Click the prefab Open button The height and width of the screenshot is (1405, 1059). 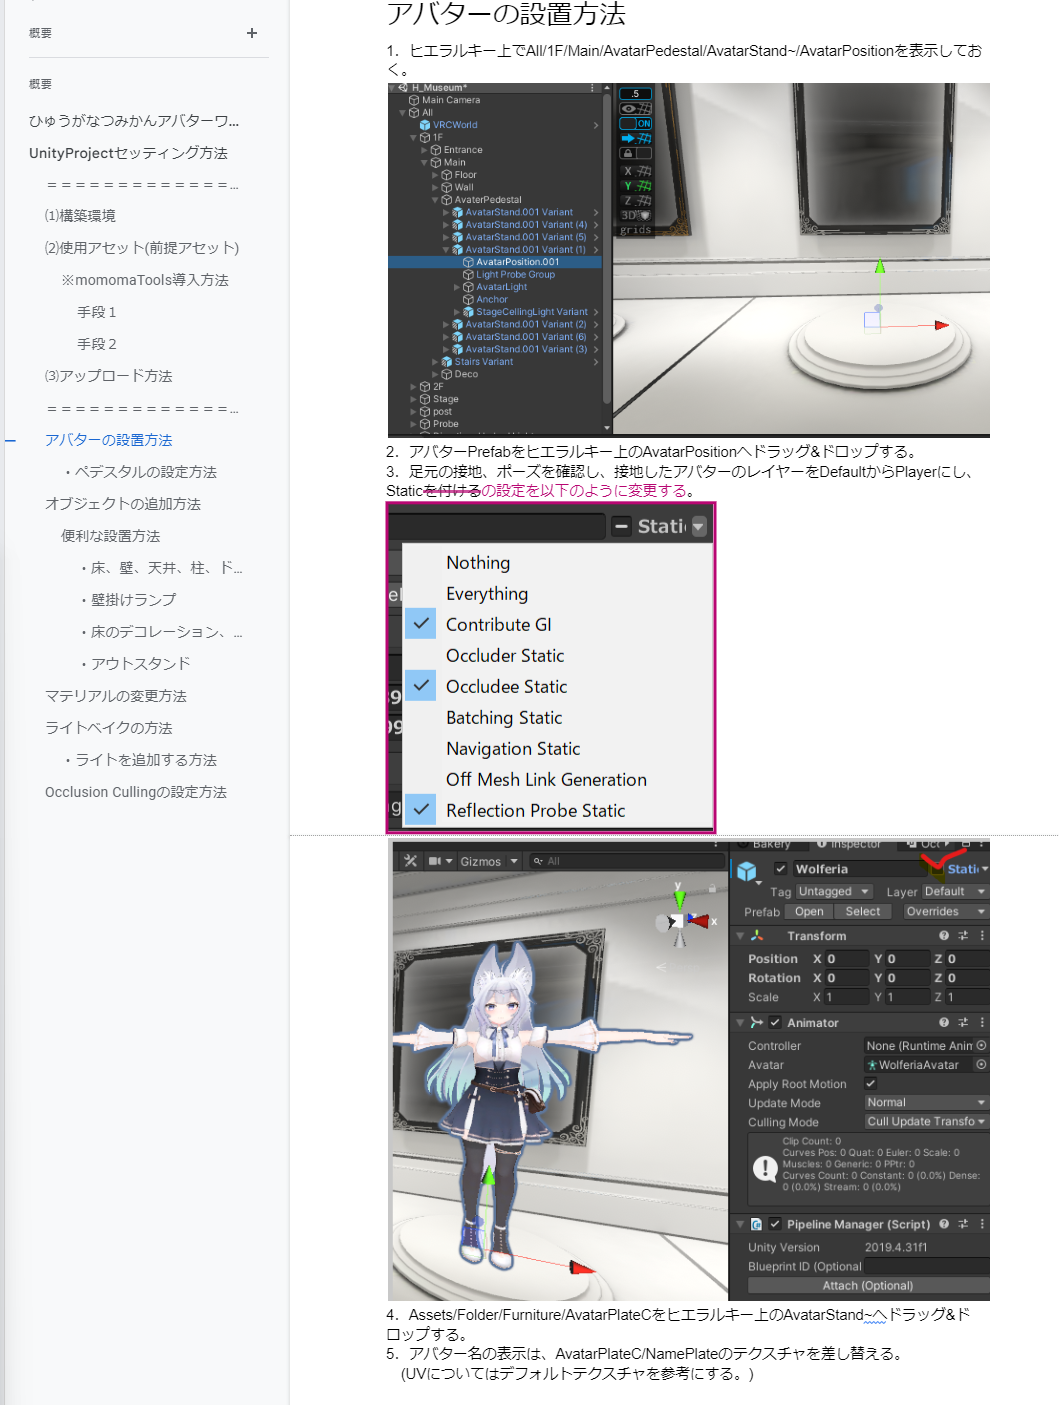click(x=809, y=911)
